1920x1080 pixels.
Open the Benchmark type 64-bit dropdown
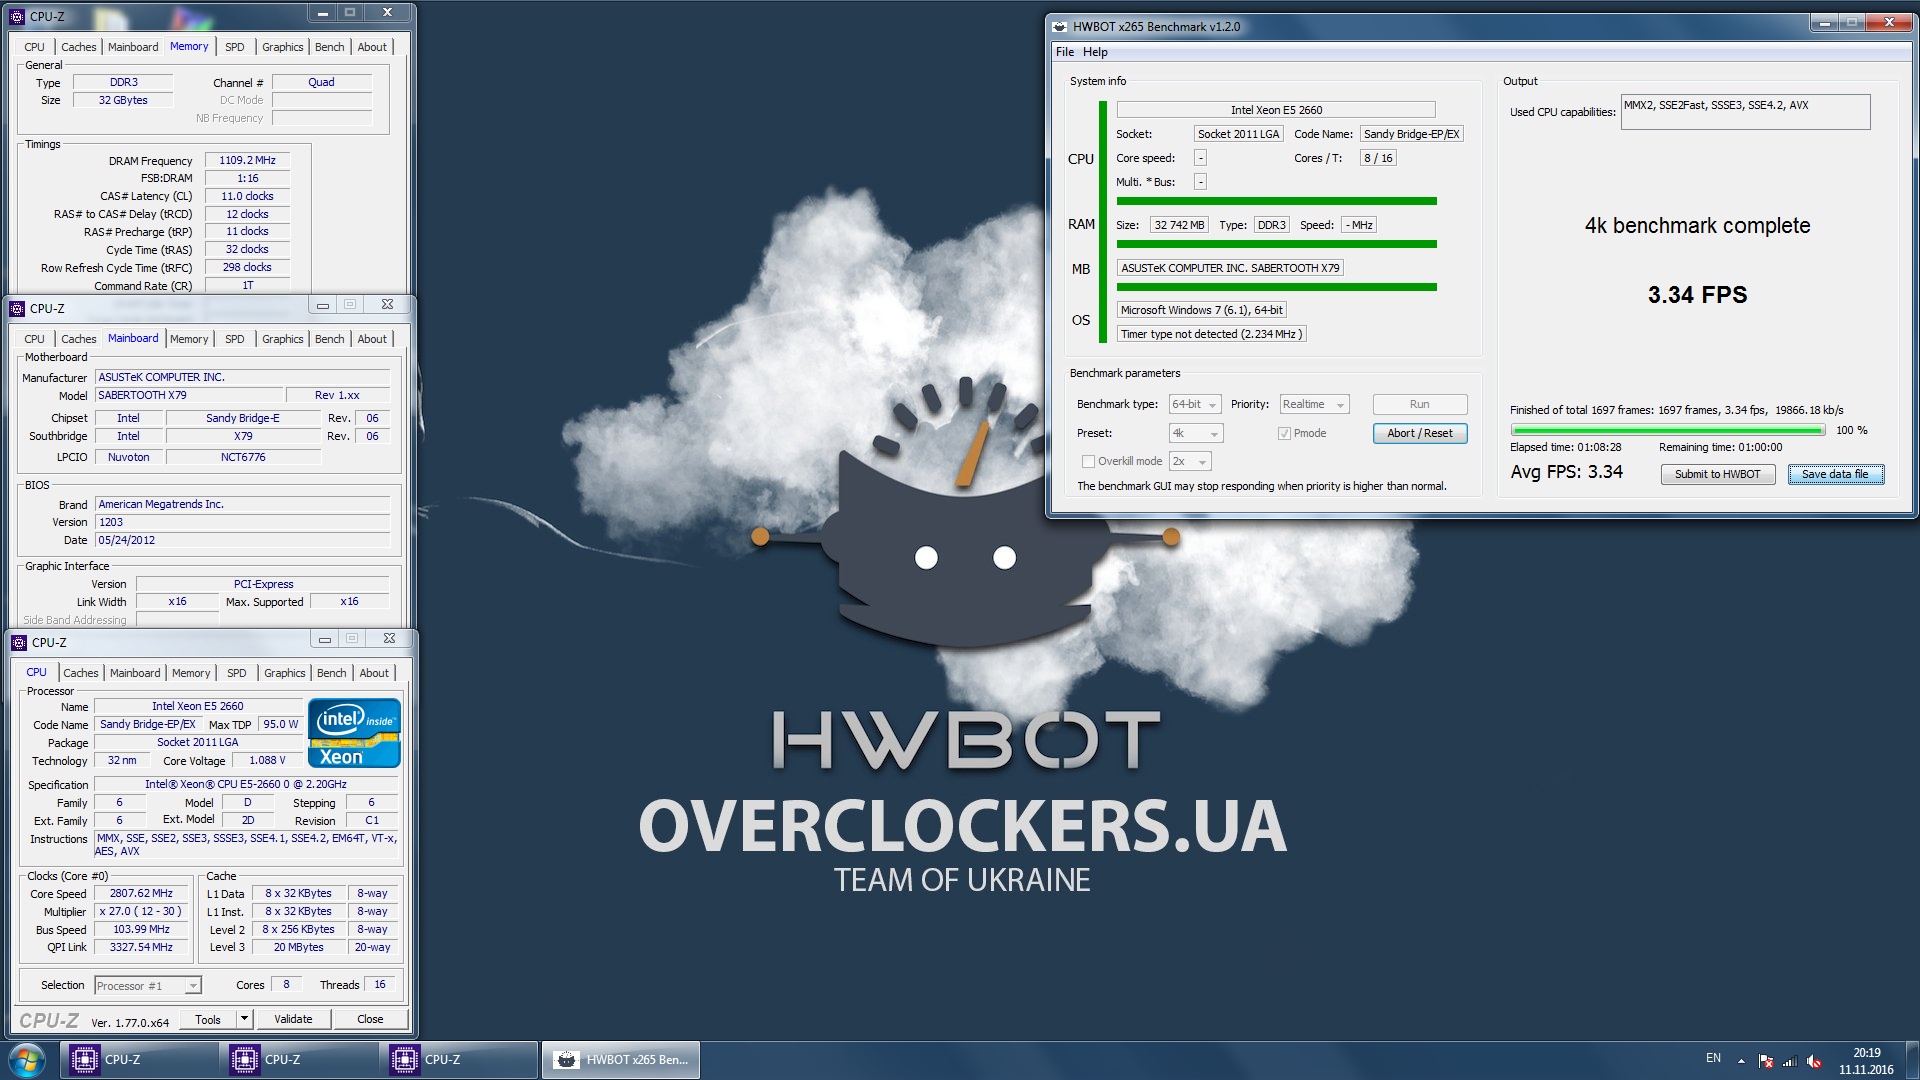pyautogui.click(x=1195, y=404)
